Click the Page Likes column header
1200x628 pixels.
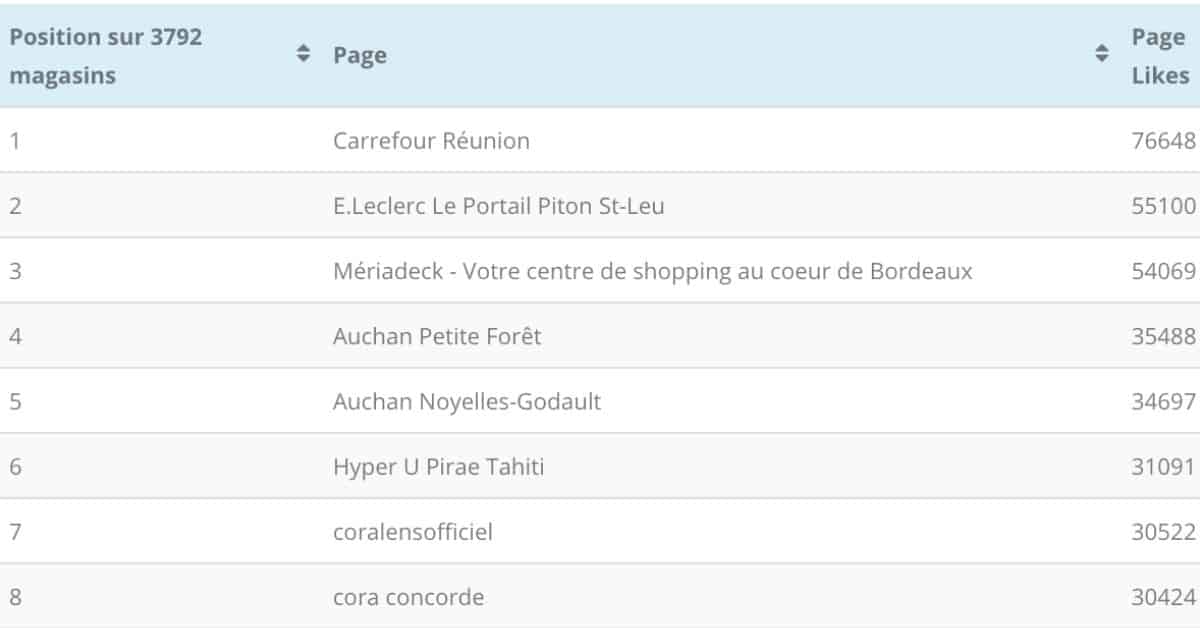point(1160,56)
